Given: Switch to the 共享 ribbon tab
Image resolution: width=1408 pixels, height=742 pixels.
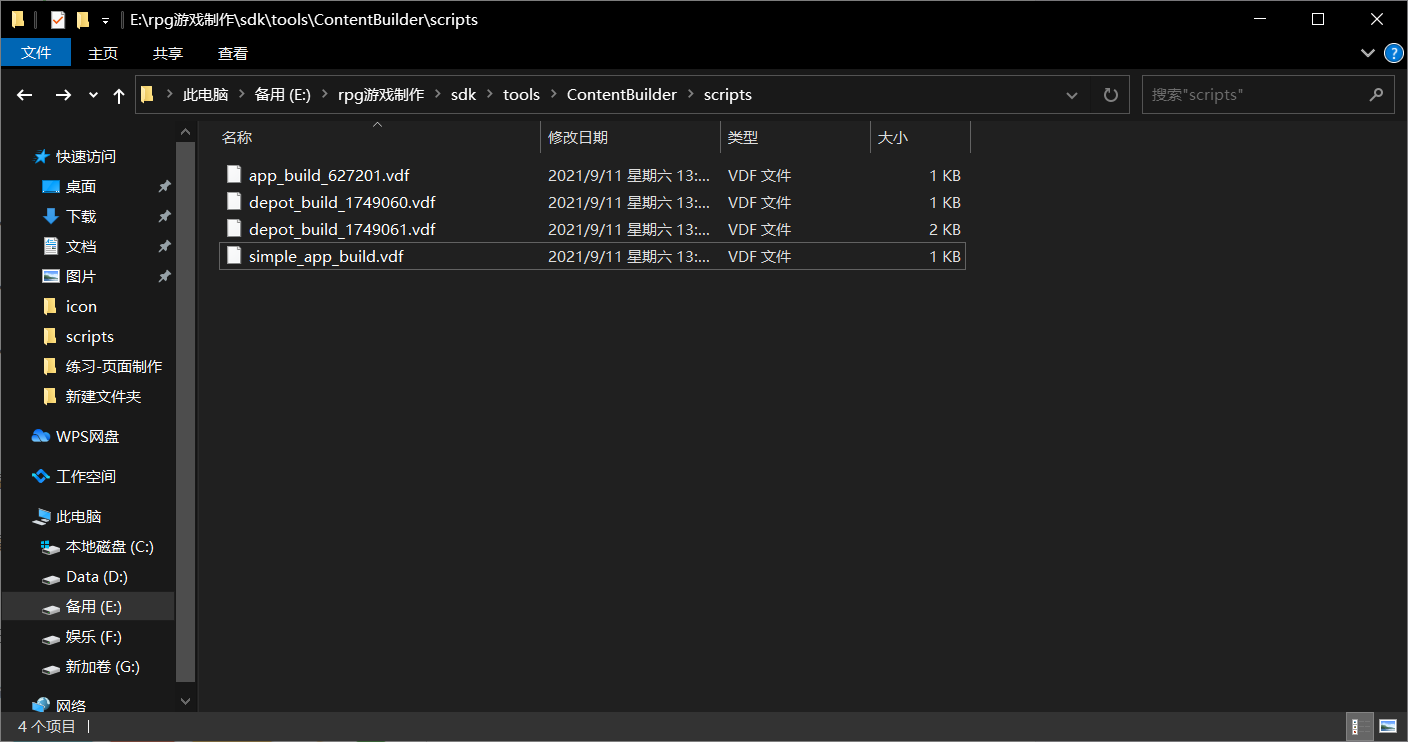Looking at the screenshot, I should (x=168, y=53).
